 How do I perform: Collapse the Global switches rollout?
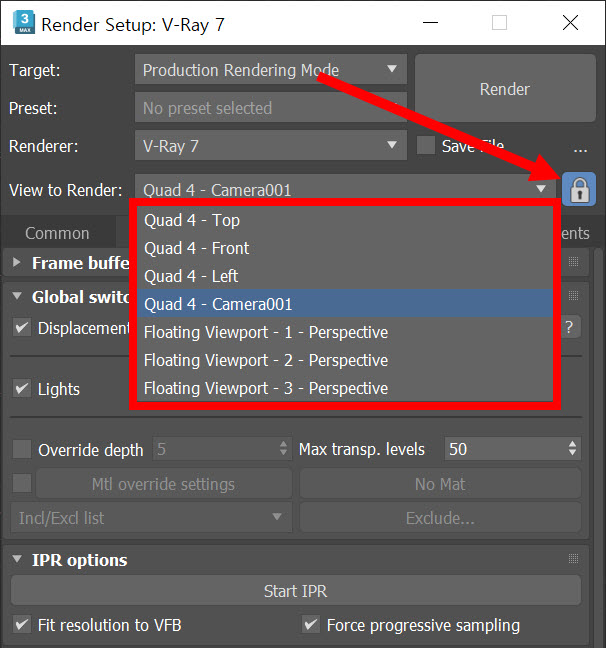point(17,295)
